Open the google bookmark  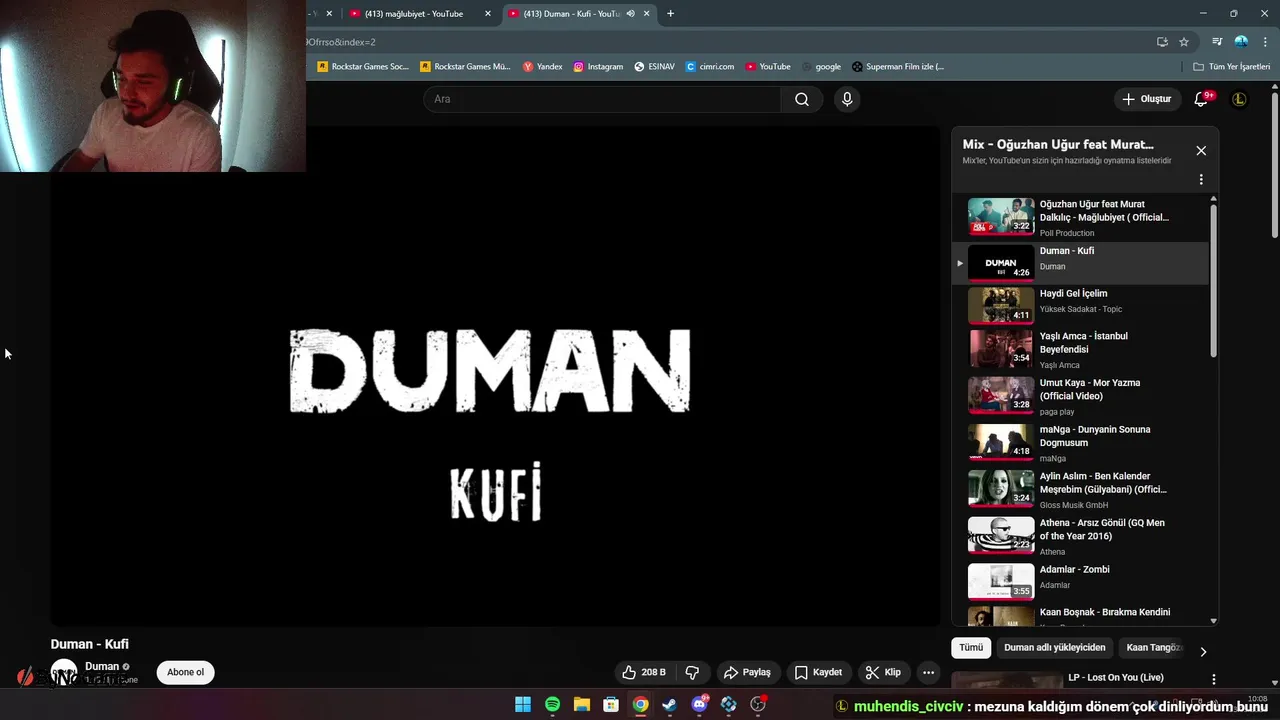(821, 66)
